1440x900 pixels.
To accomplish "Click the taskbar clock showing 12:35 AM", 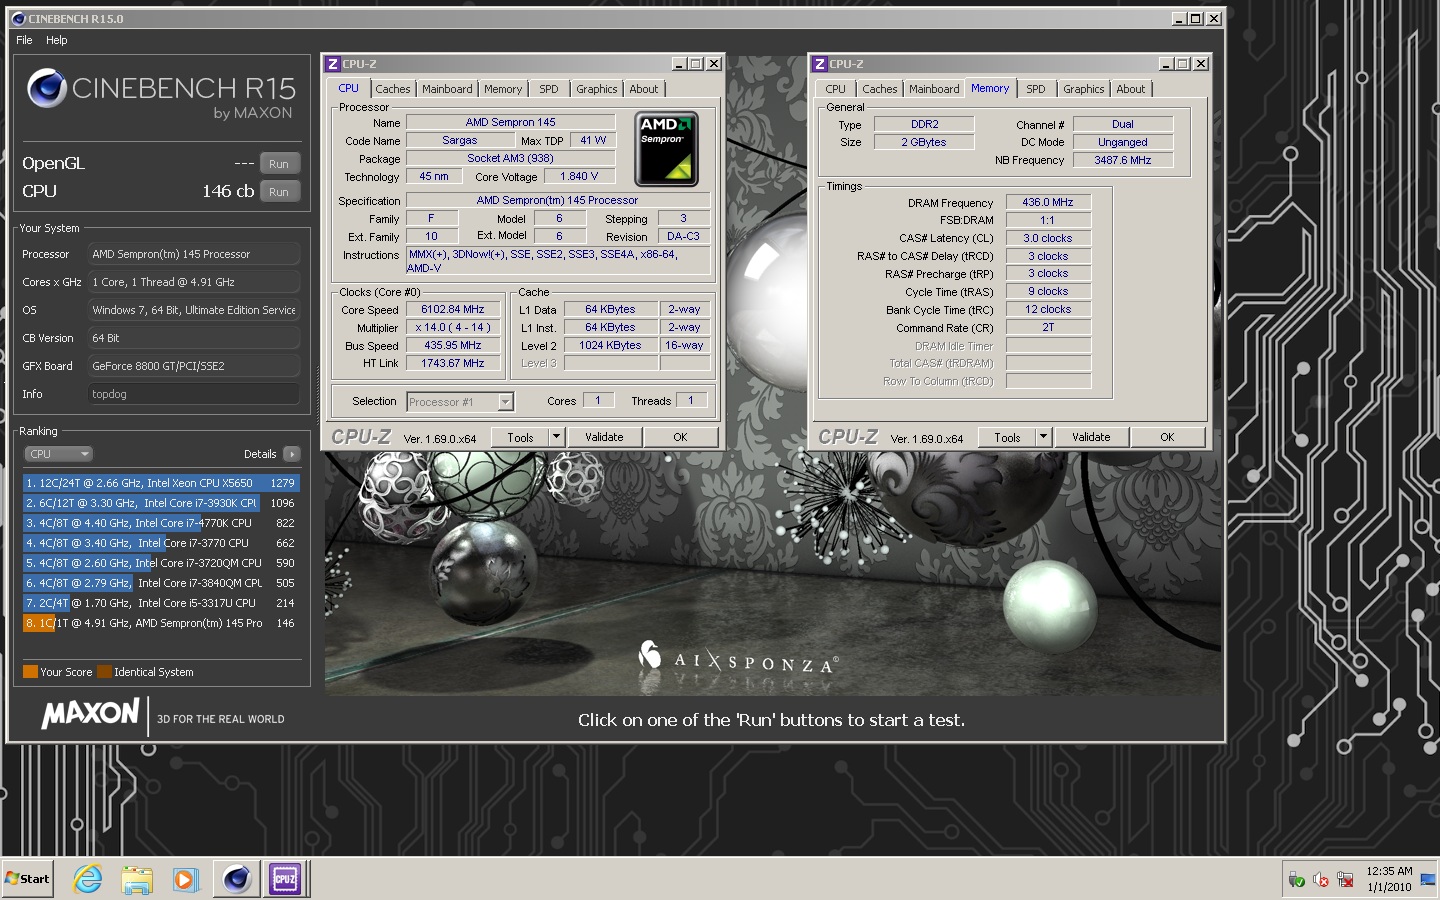I will coord(1389,871).
